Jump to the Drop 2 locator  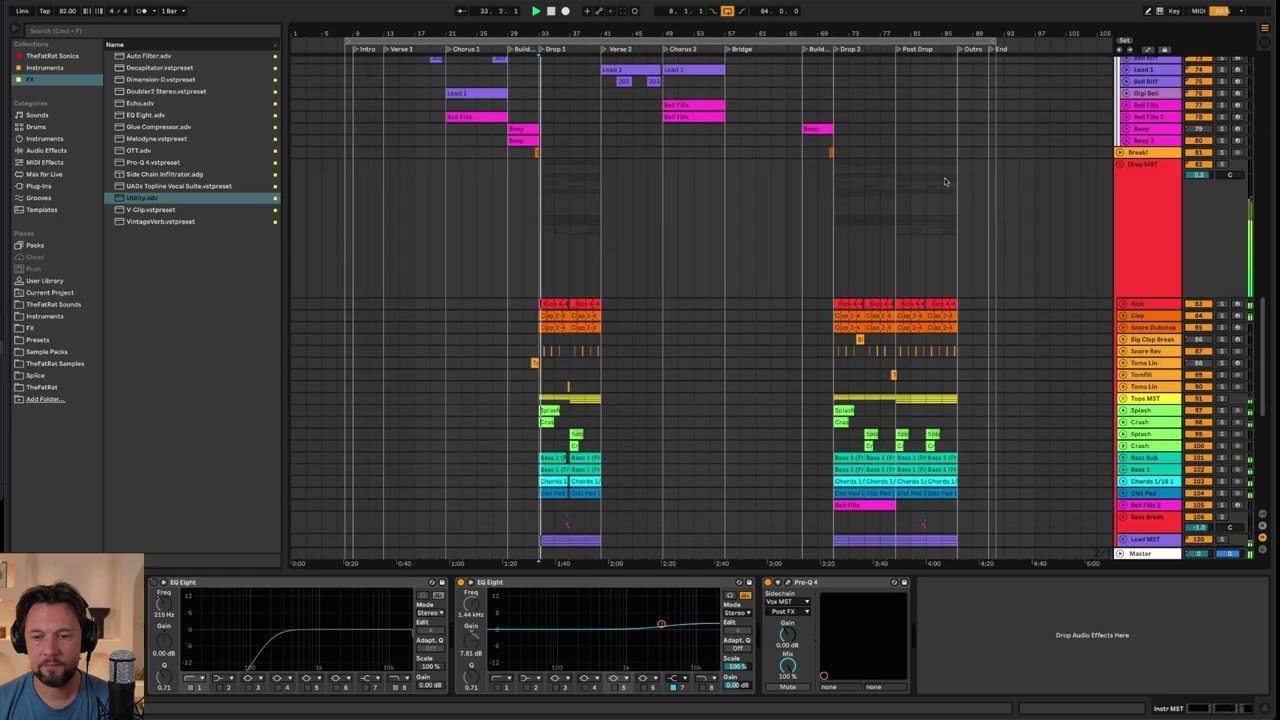click(848, 49)
